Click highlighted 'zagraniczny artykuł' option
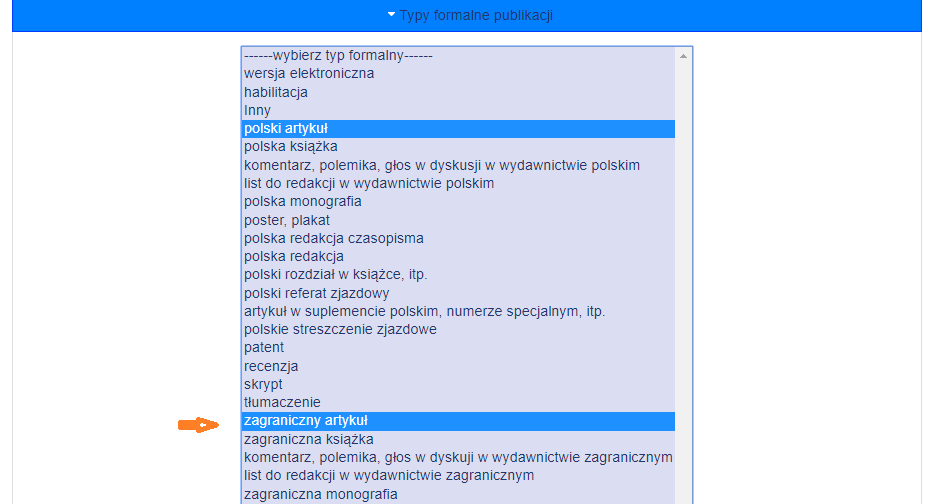Viewport: 933px width, 504px height. pos(306,421)
